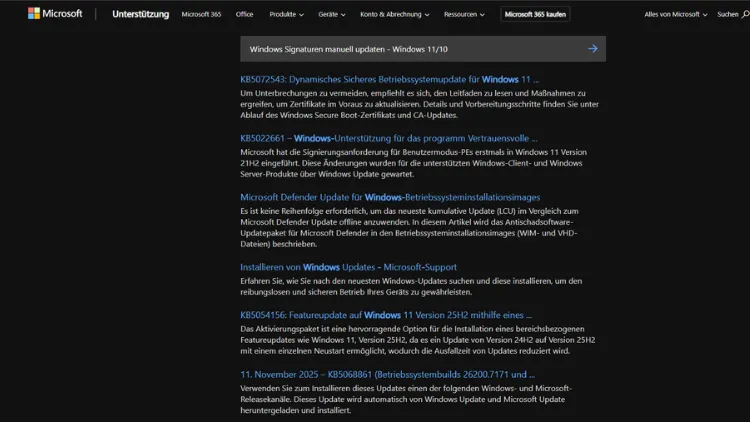
Task: Open 11. November 2025 KB5068861 result
Action: (387, 374)
